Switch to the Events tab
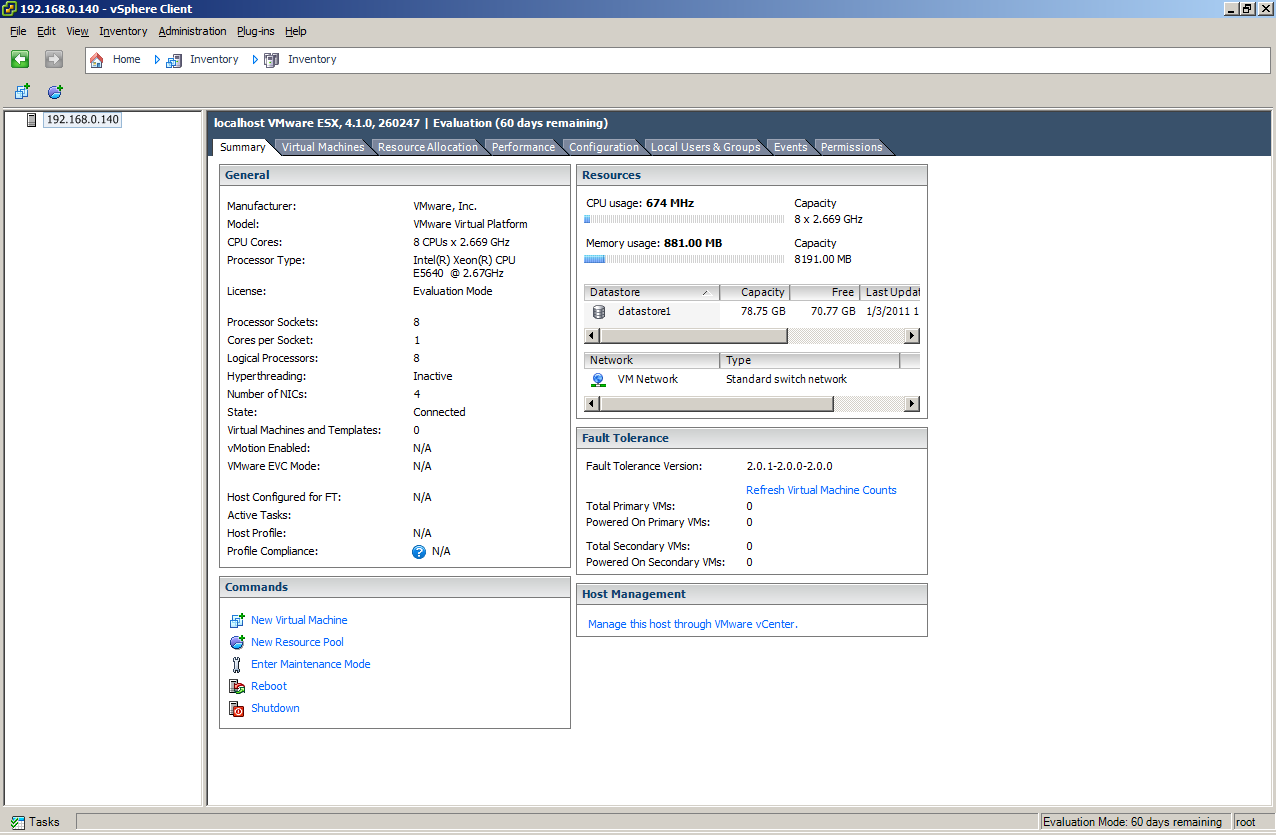 tap(790, 147)
